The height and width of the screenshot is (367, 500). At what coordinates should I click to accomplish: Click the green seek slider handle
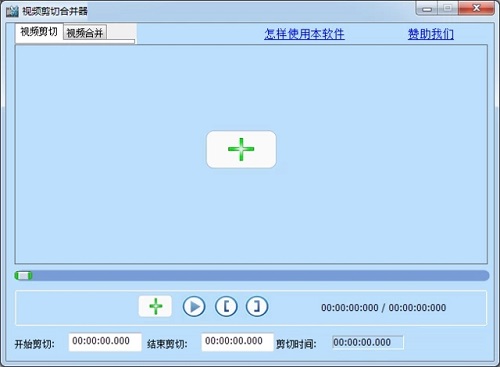[23, 276]
